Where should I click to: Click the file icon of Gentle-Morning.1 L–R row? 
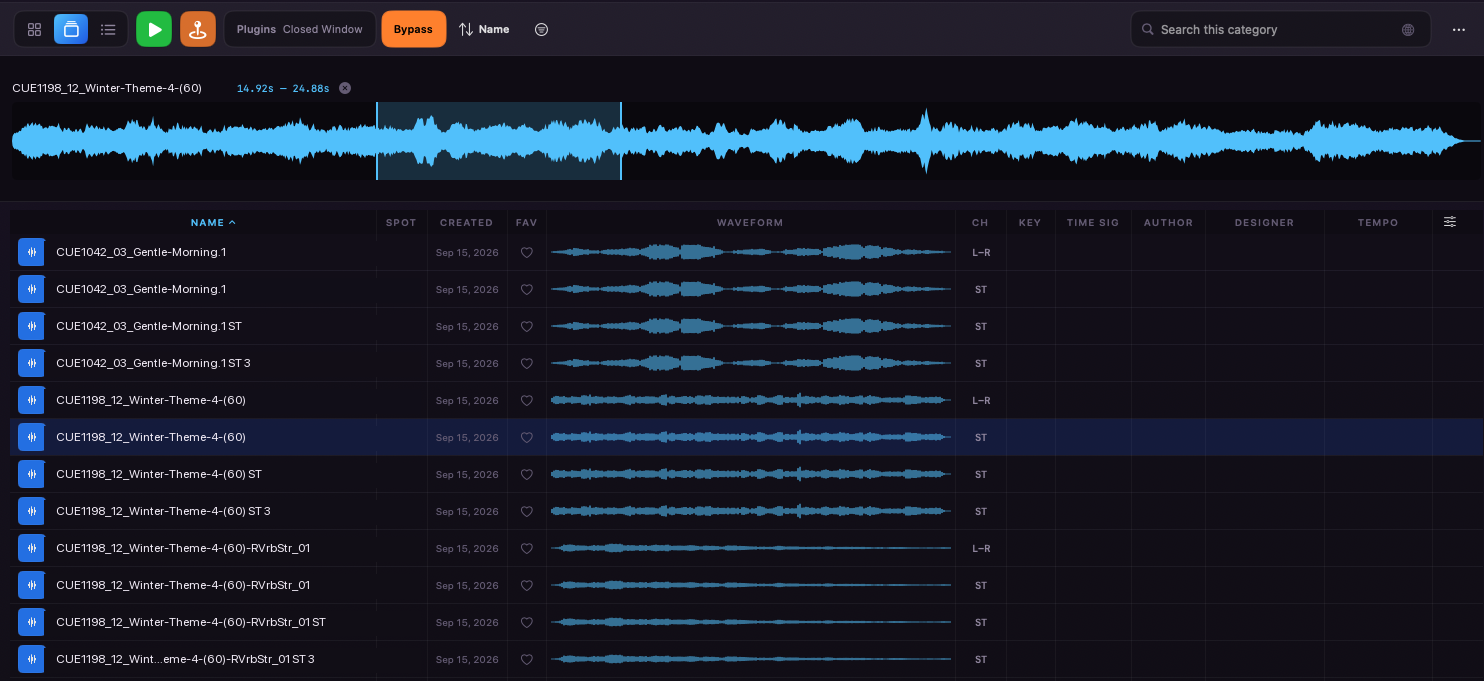[31, 252]
